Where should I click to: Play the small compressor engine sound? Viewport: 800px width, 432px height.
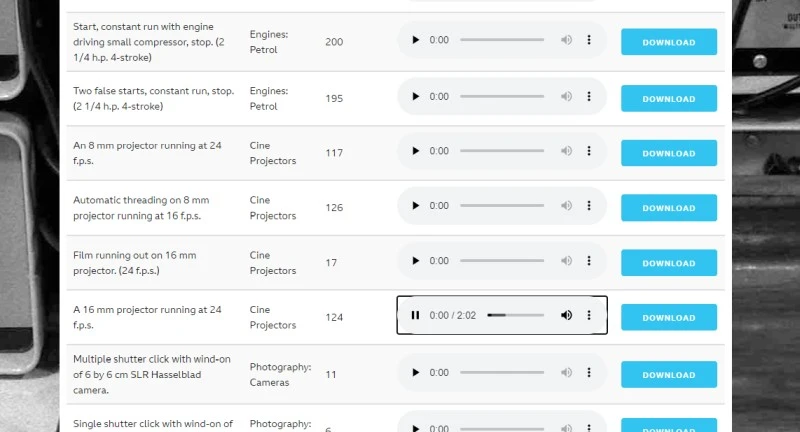(x=415, y=40)
